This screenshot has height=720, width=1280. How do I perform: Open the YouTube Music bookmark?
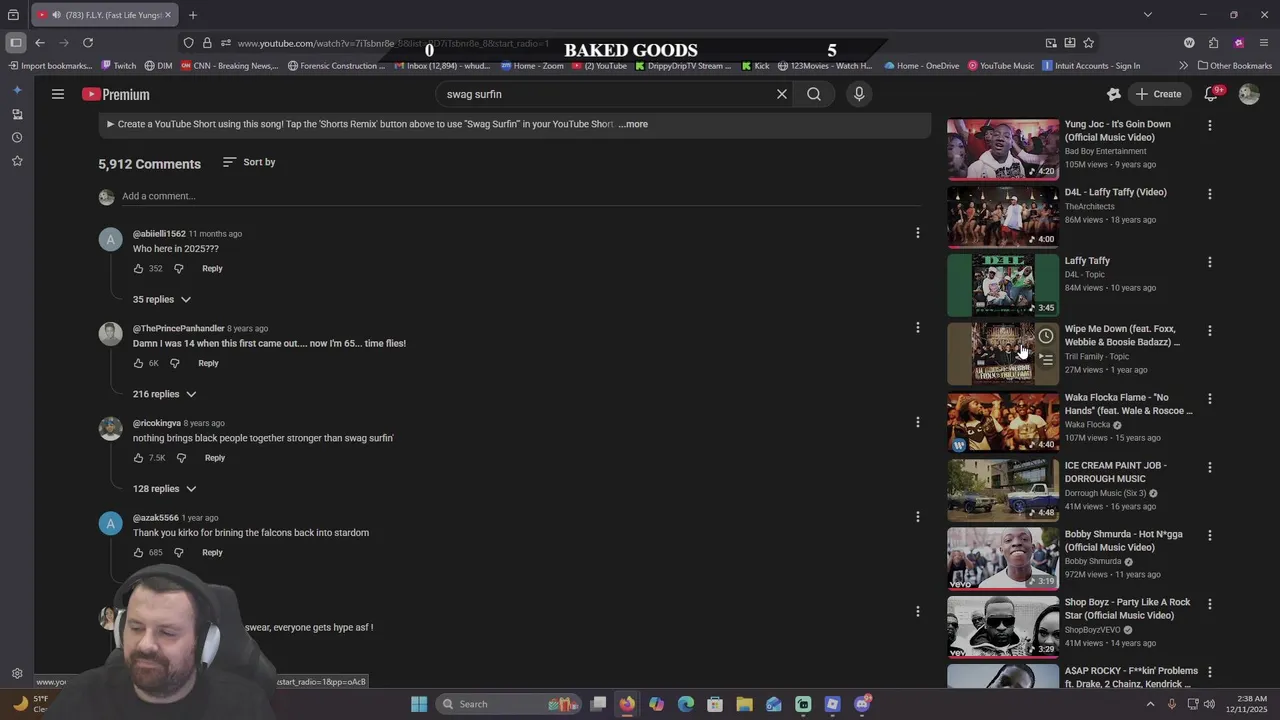1000,66
